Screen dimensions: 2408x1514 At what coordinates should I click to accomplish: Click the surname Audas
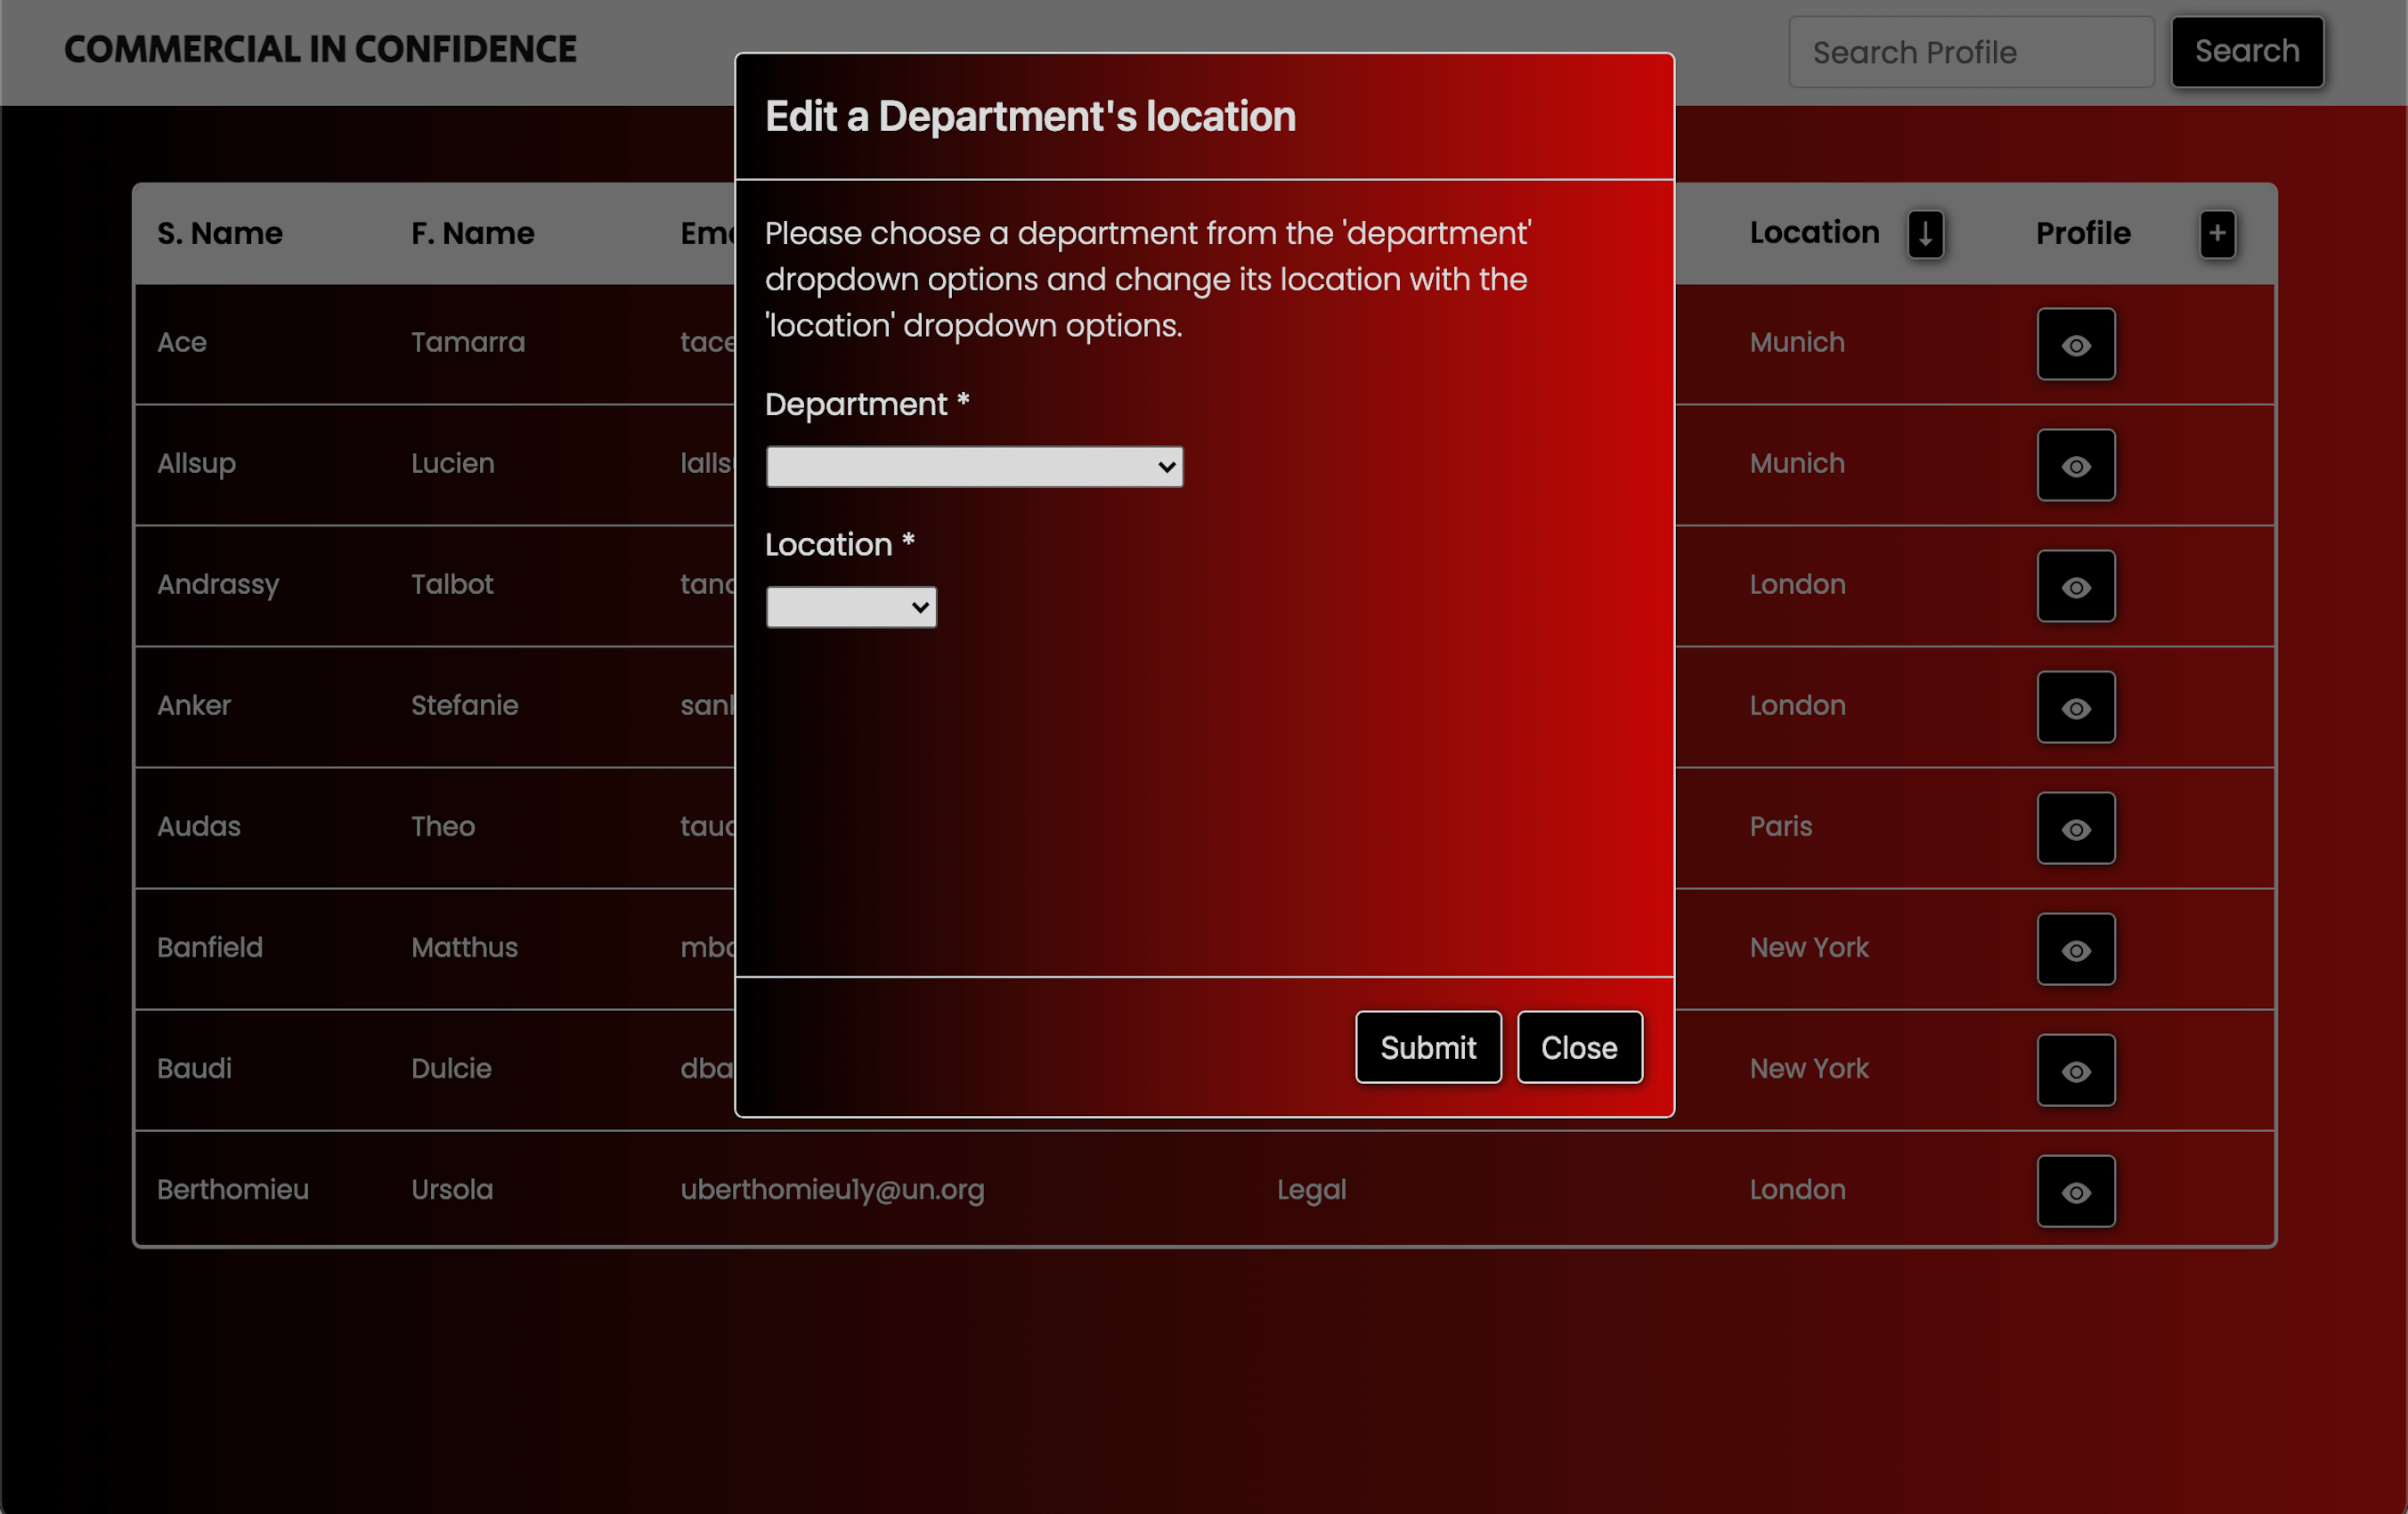click(199, 826)
